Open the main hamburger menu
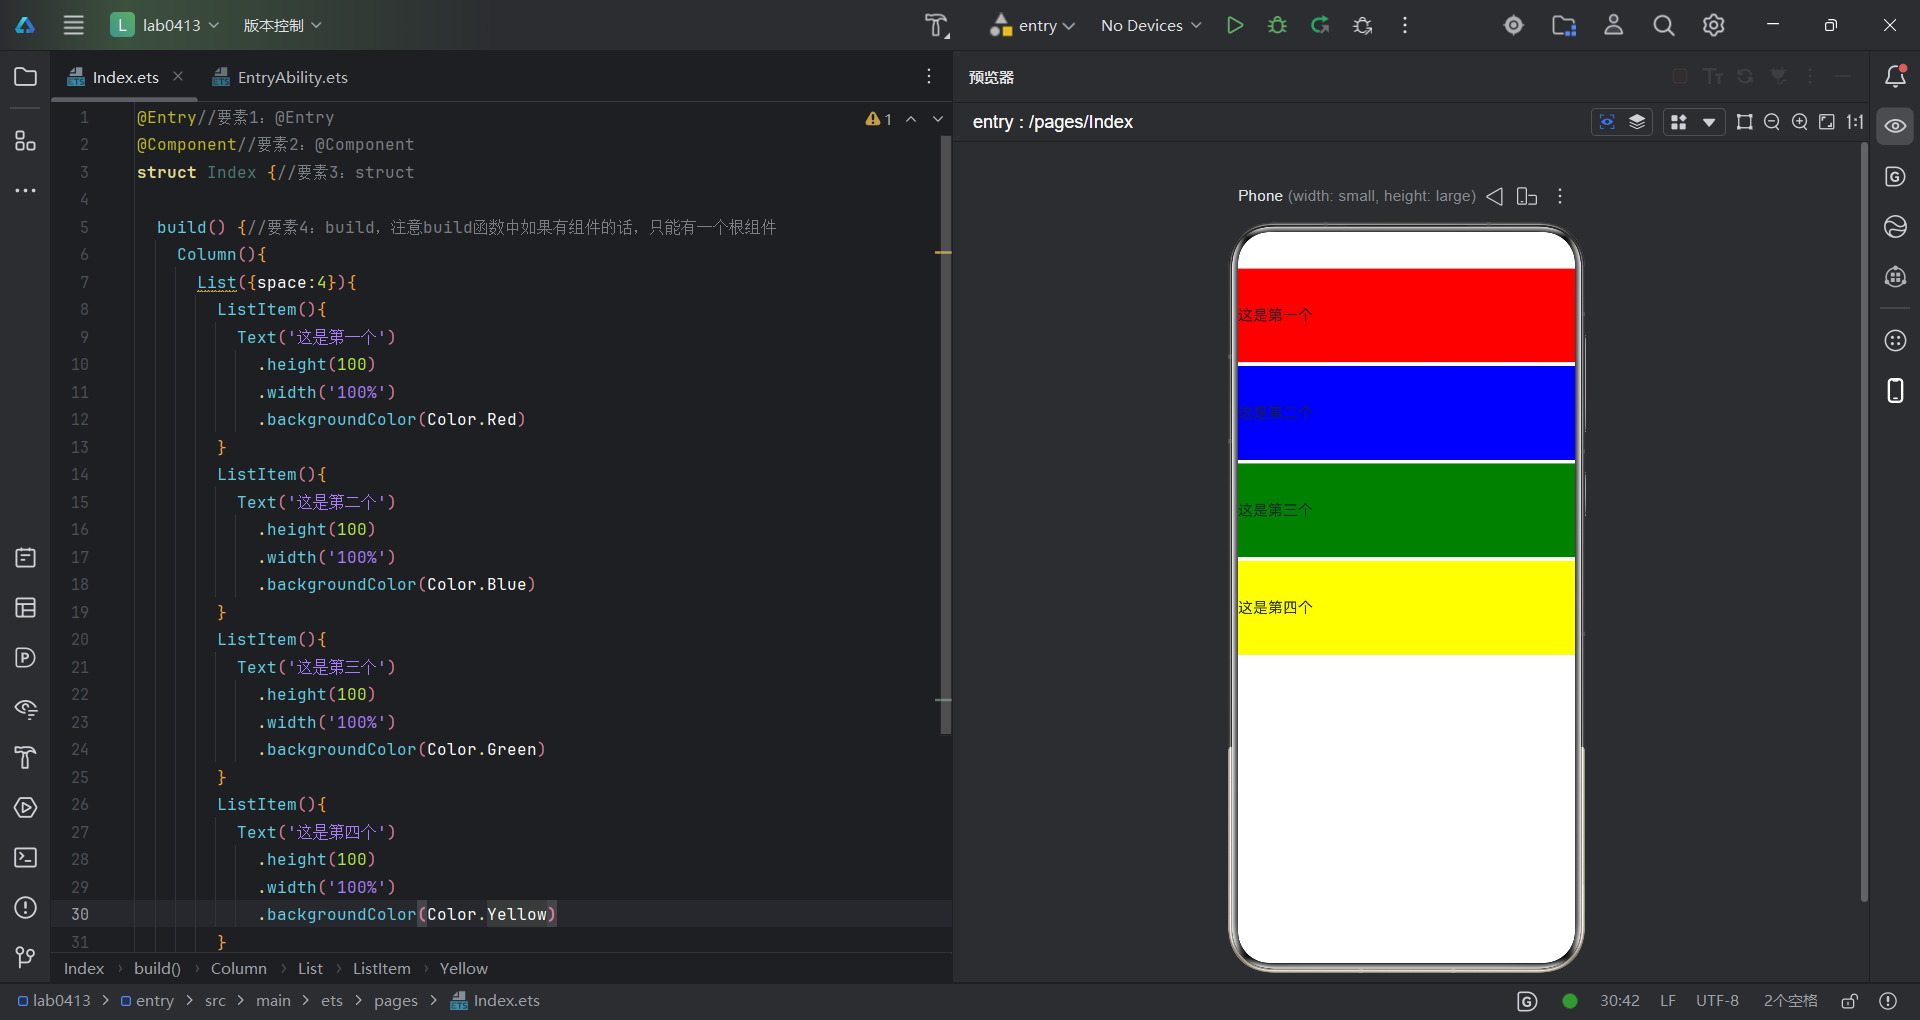The width and height of the screenshot is (1920, 1020). [74, 25]
